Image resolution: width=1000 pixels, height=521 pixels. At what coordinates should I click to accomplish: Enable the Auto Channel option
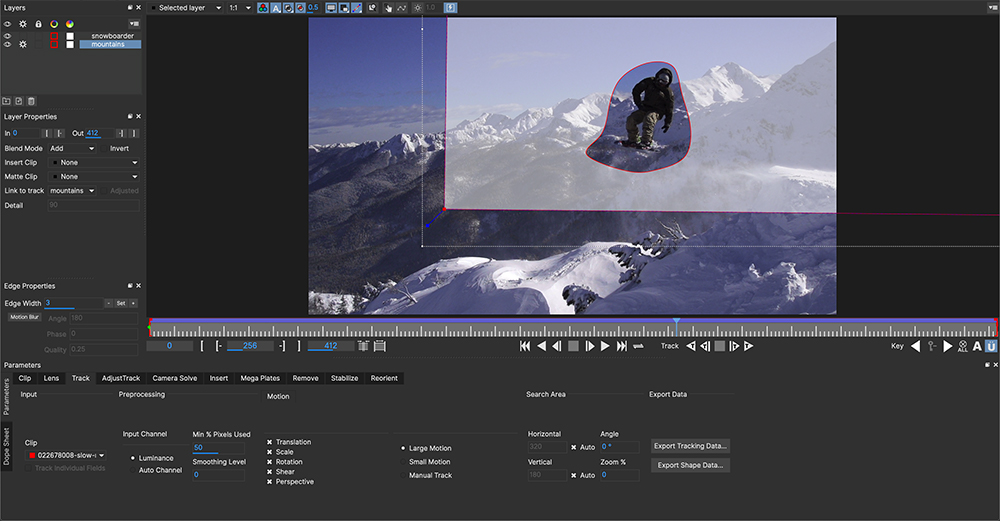click(x=133, y=470)
